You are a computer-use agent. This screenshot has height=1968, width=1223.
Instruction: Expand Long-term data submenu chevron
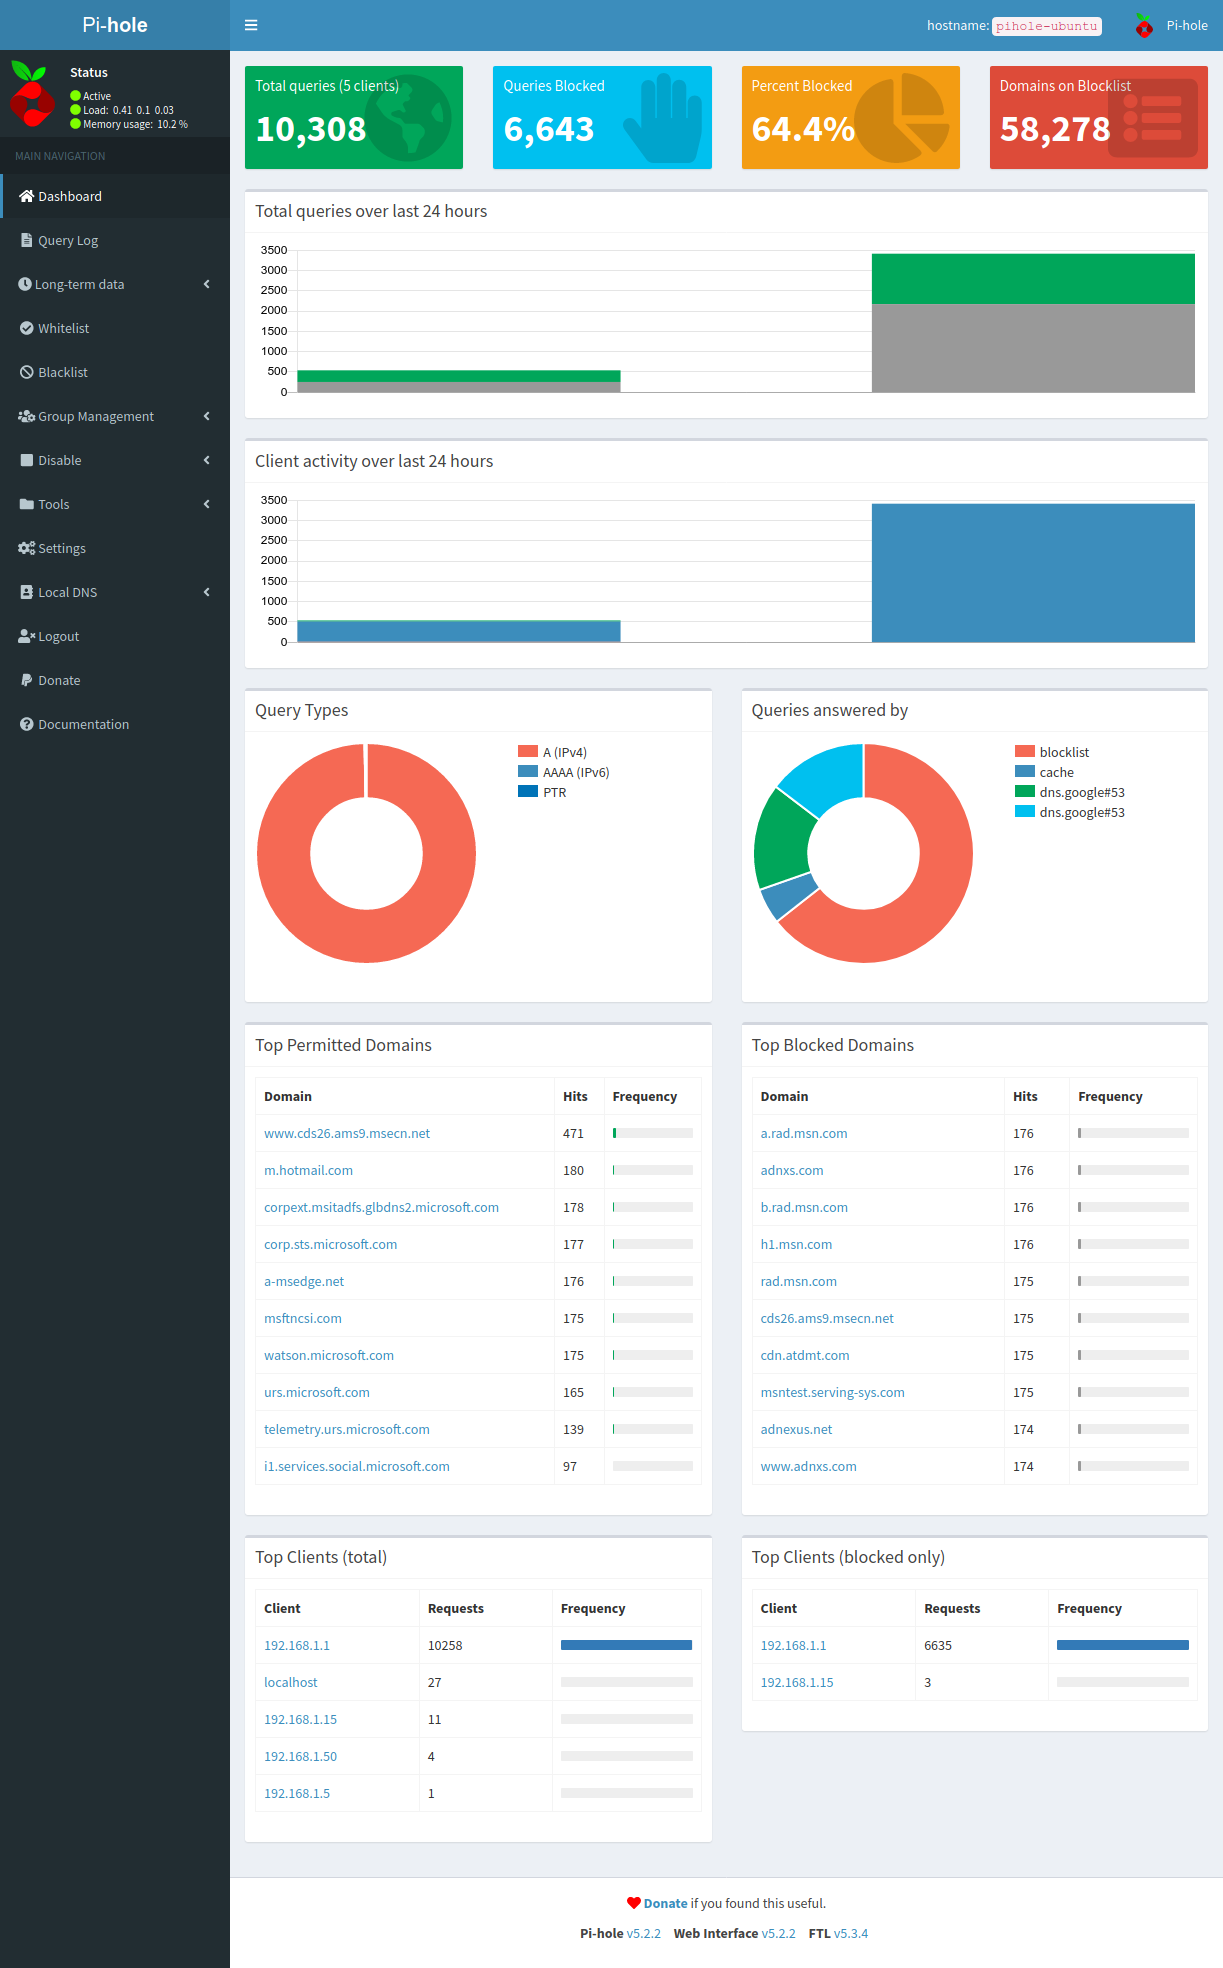pos(207,284)
